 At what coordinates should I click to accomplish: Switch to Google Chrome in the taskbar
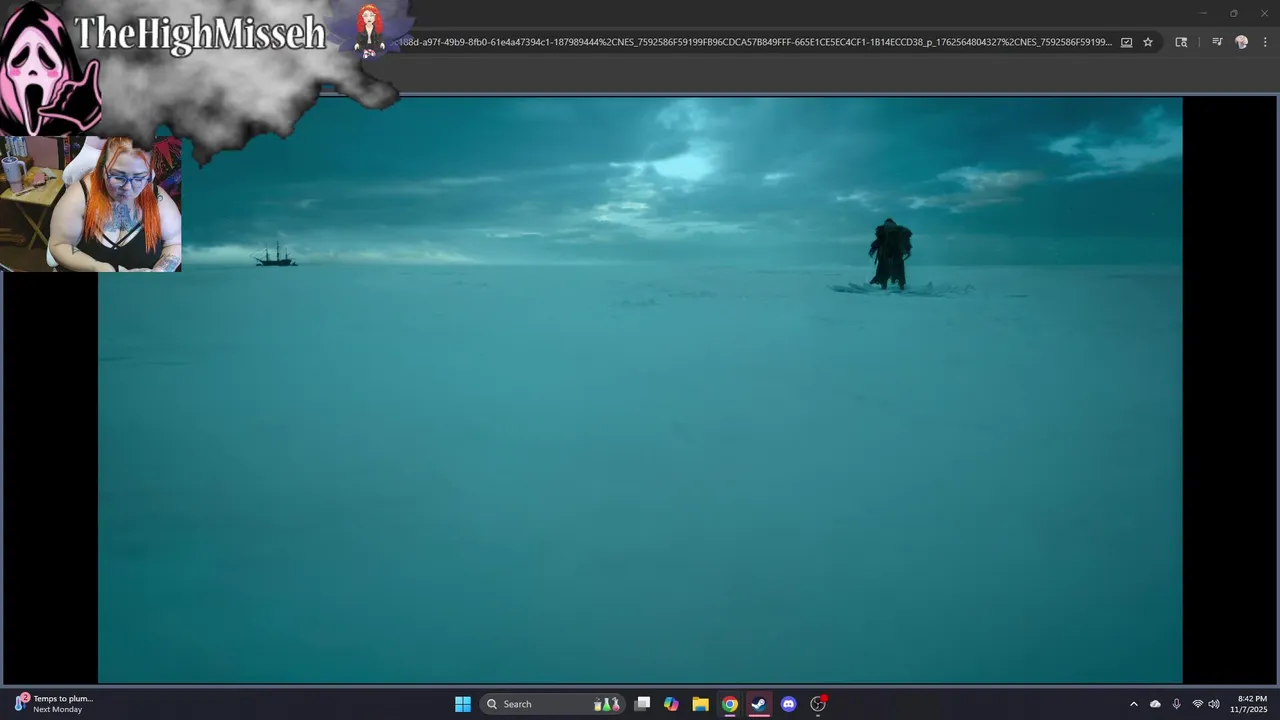[730, 704]
